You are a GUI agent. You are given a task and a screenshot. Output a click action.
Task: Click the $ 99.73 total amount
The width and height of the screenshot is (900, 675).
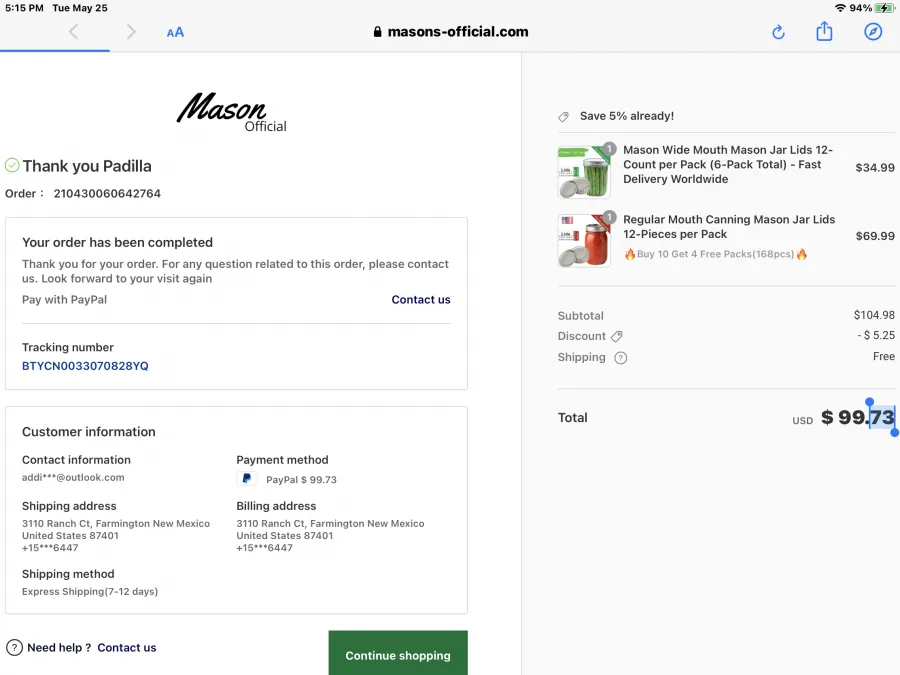tap(858, 417)
